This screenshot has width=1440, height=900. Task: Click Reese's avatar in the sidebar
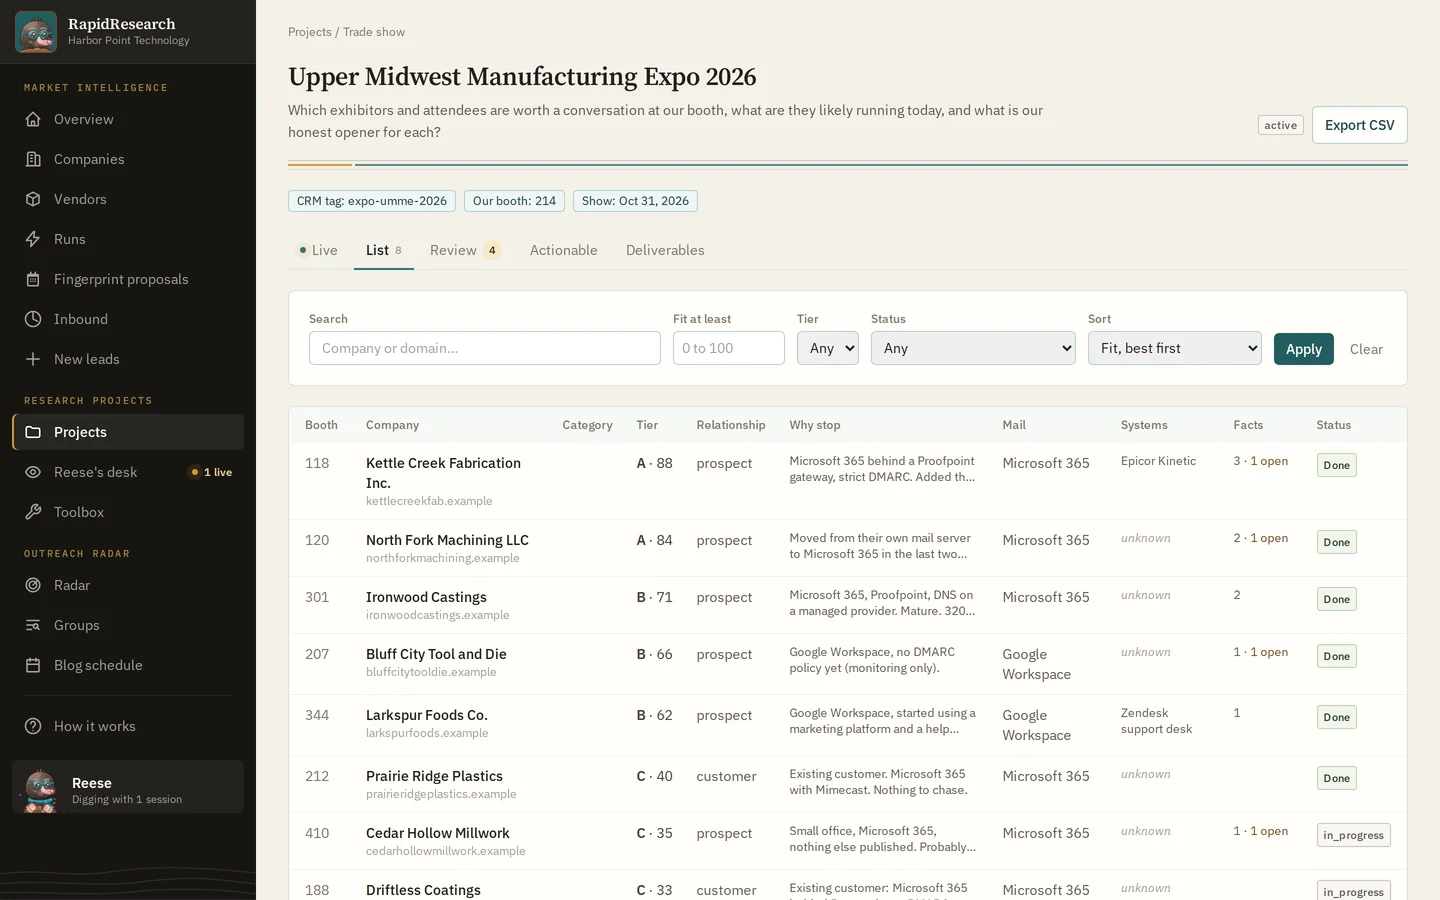coord(40,790)
